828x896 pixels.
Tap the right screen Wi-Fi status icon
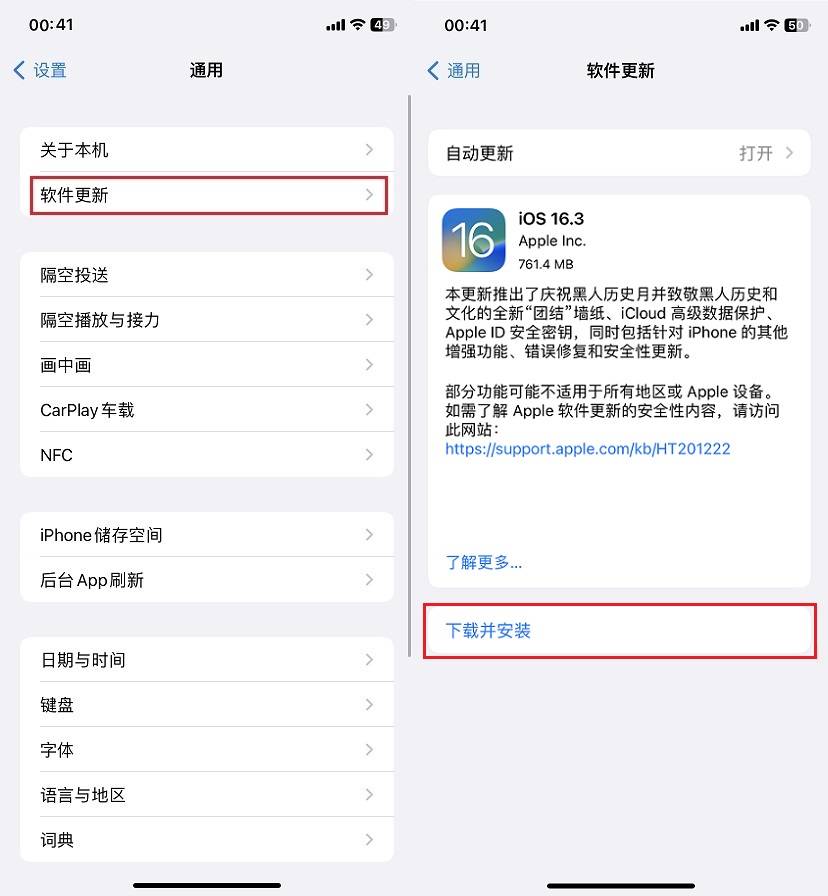coord(771,25)
